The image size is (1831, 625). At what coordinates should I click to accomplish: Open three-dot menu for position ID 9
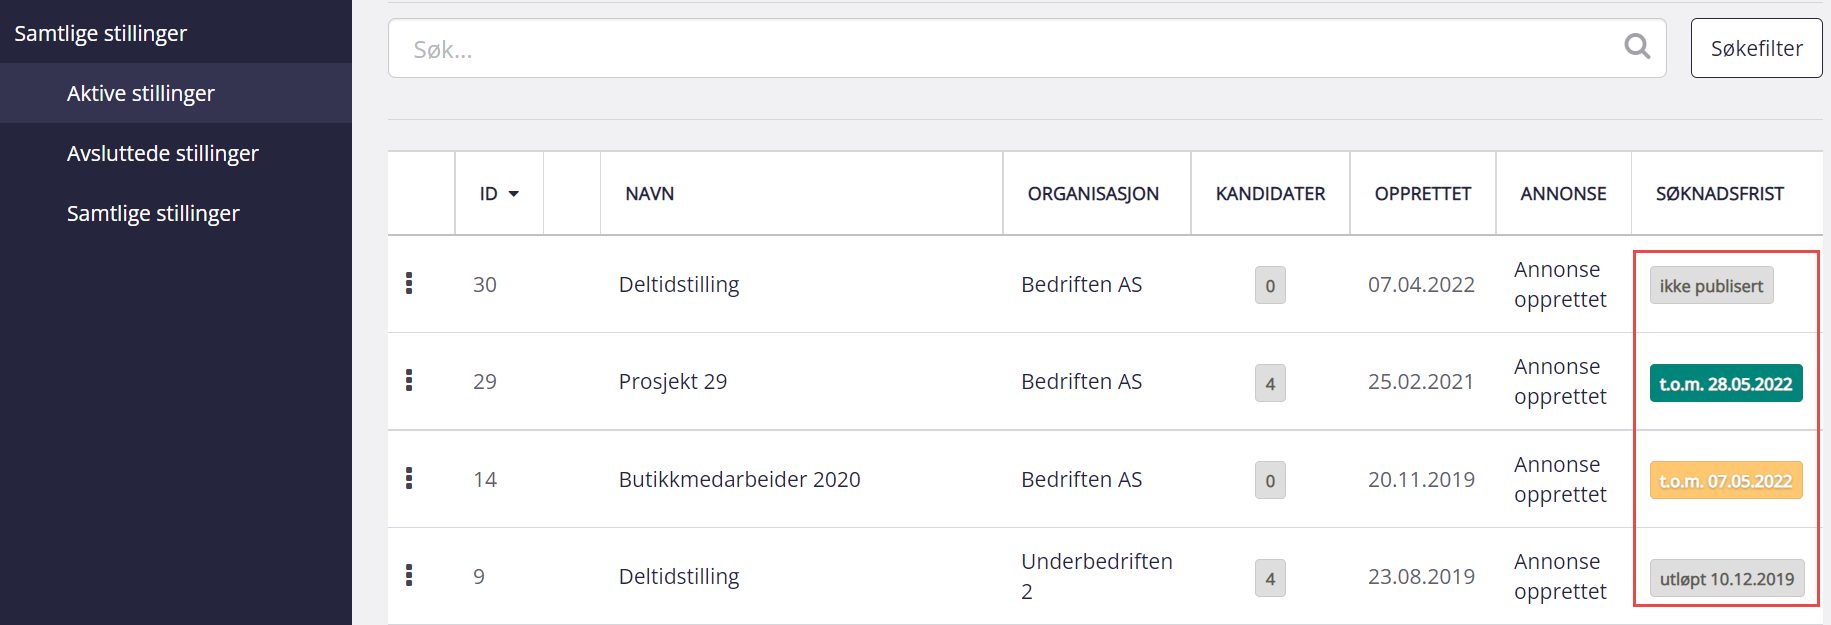coord(409,575)
